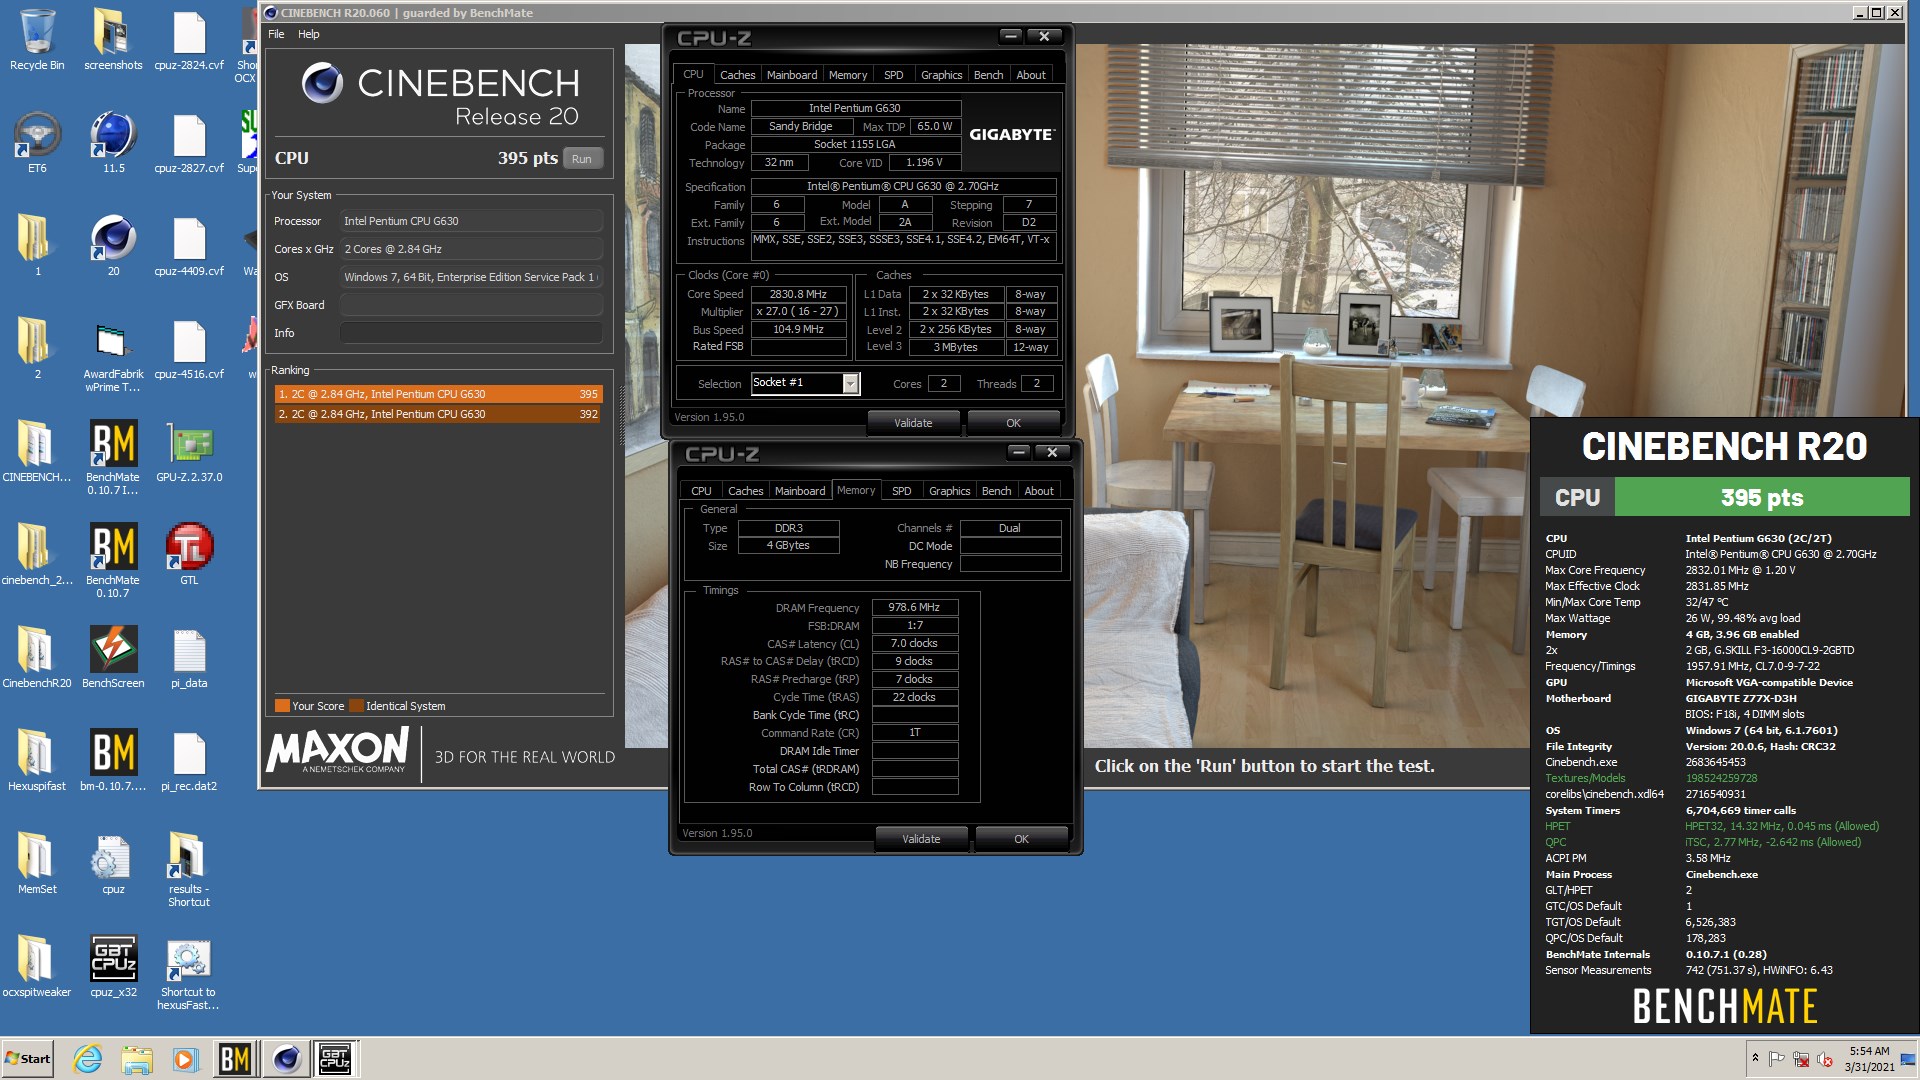
Task: Launch the Cinebench 11.5 desktop shortcut
Action: pos(113,143)
